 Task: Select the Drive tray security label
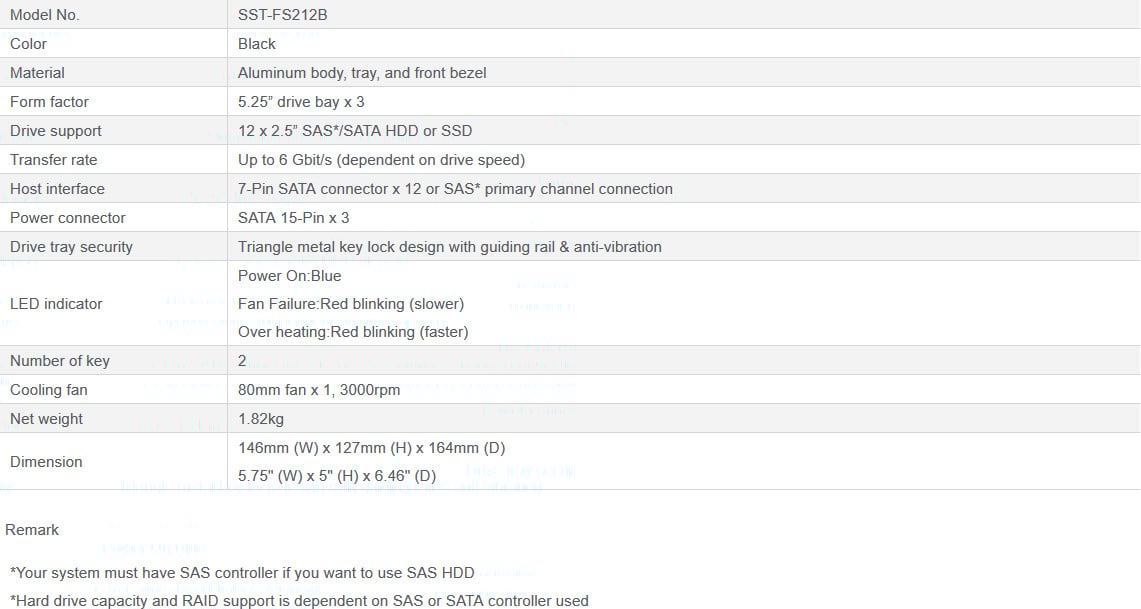click(71, 247)
